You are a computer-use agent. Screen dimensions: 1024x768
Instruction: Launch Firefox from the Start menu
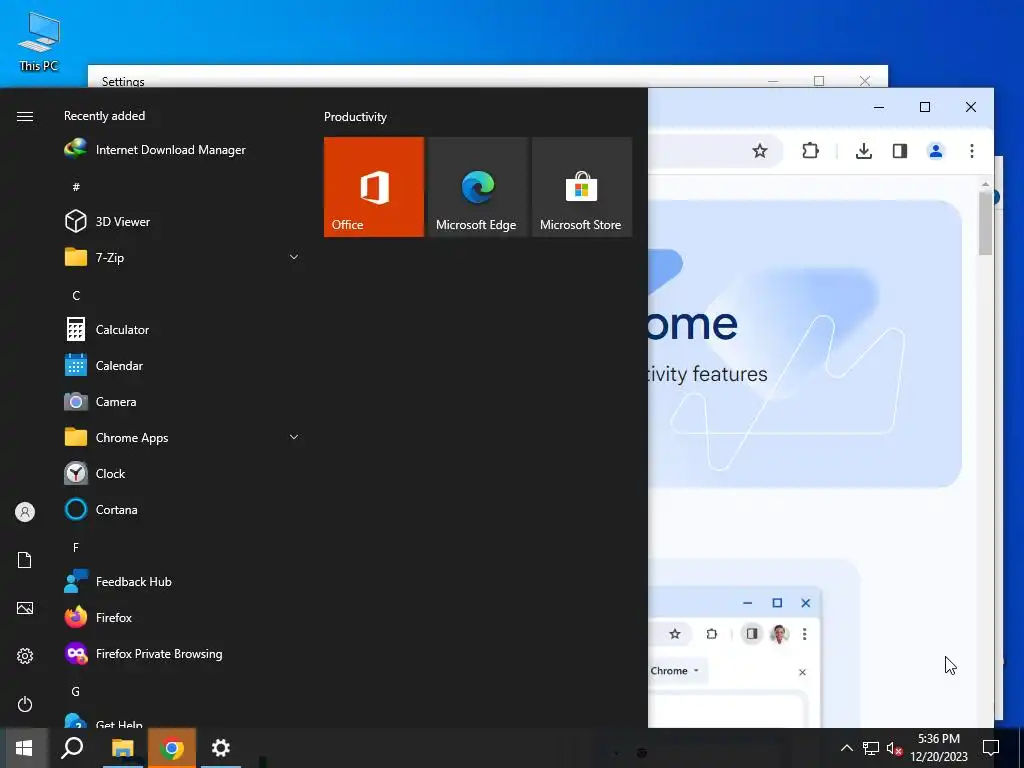click(183, 617)
